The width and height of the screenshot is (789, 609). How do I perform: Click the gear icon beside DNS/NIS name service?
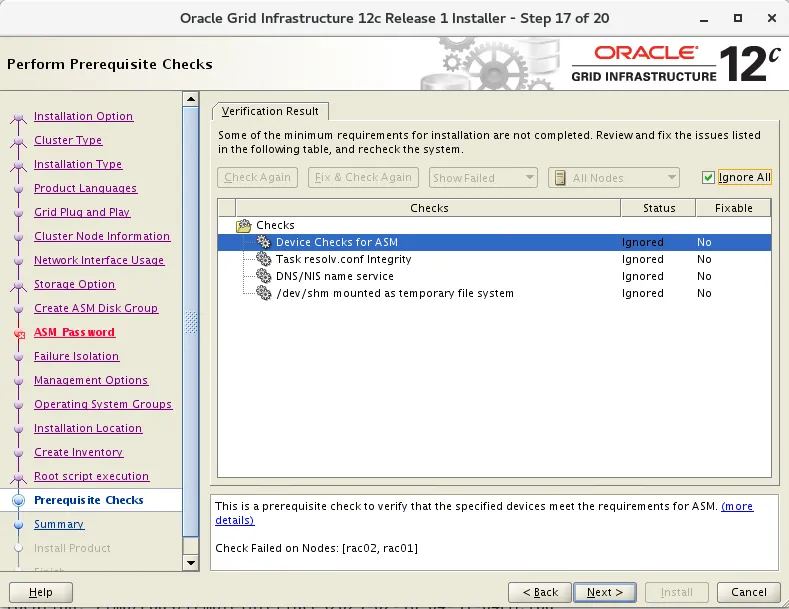tap(264, 276)
